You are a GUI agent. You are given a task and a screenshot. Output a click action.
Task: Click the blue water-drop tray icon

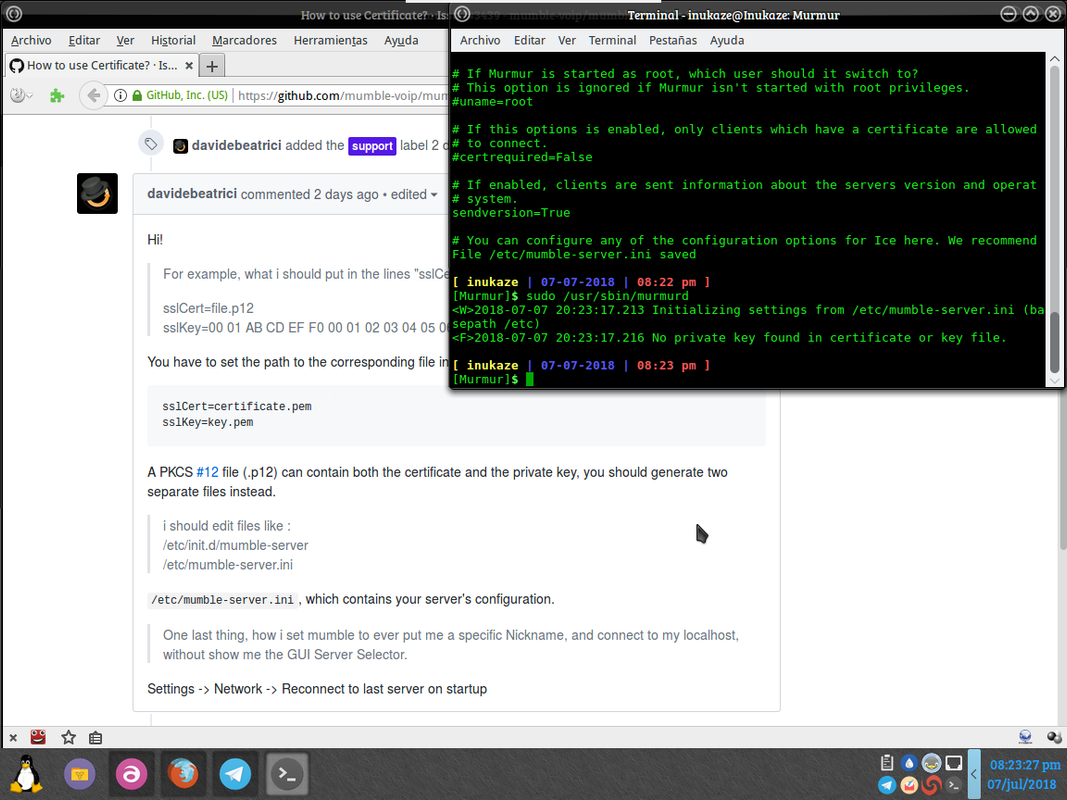909,763
